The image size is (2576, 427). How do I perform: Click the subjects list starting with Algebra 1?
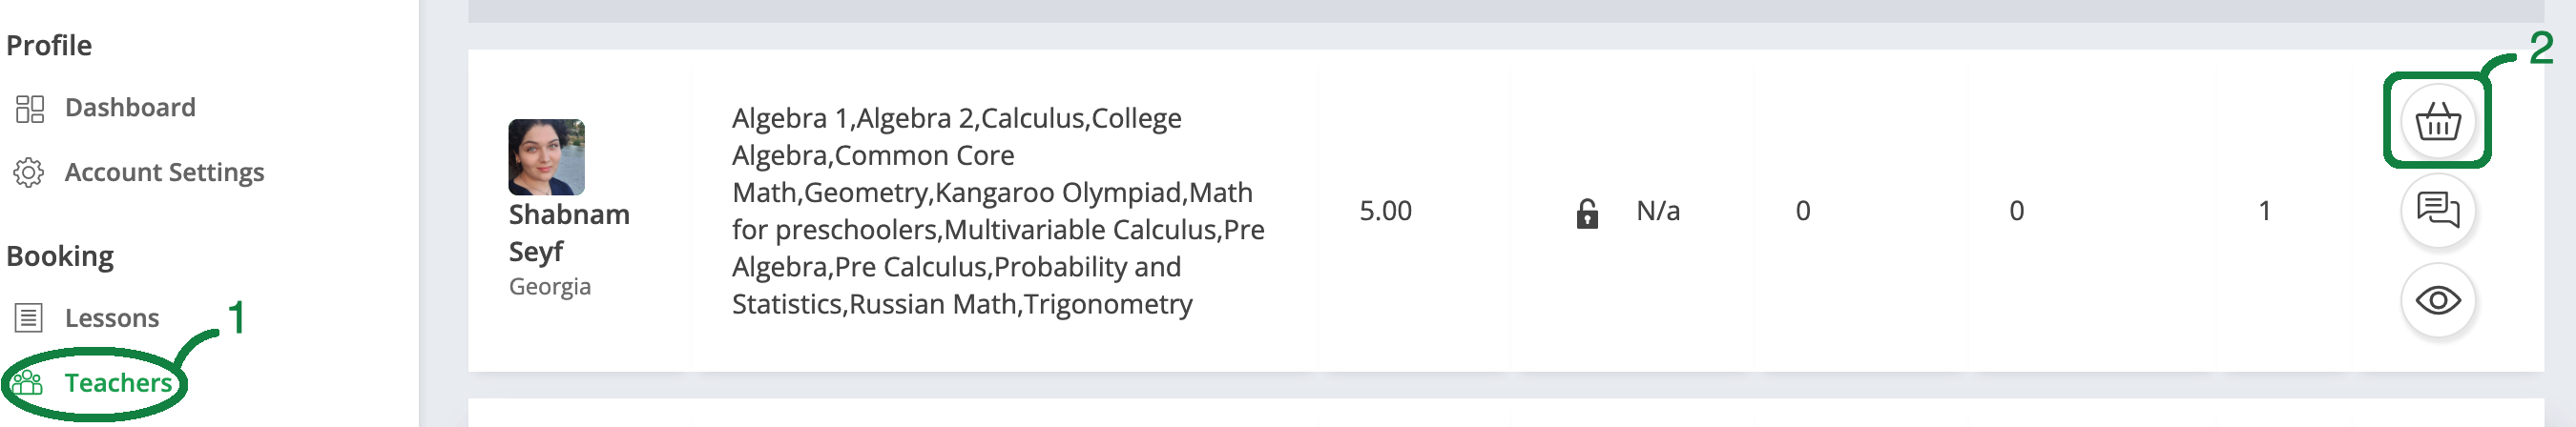(997, 211)
